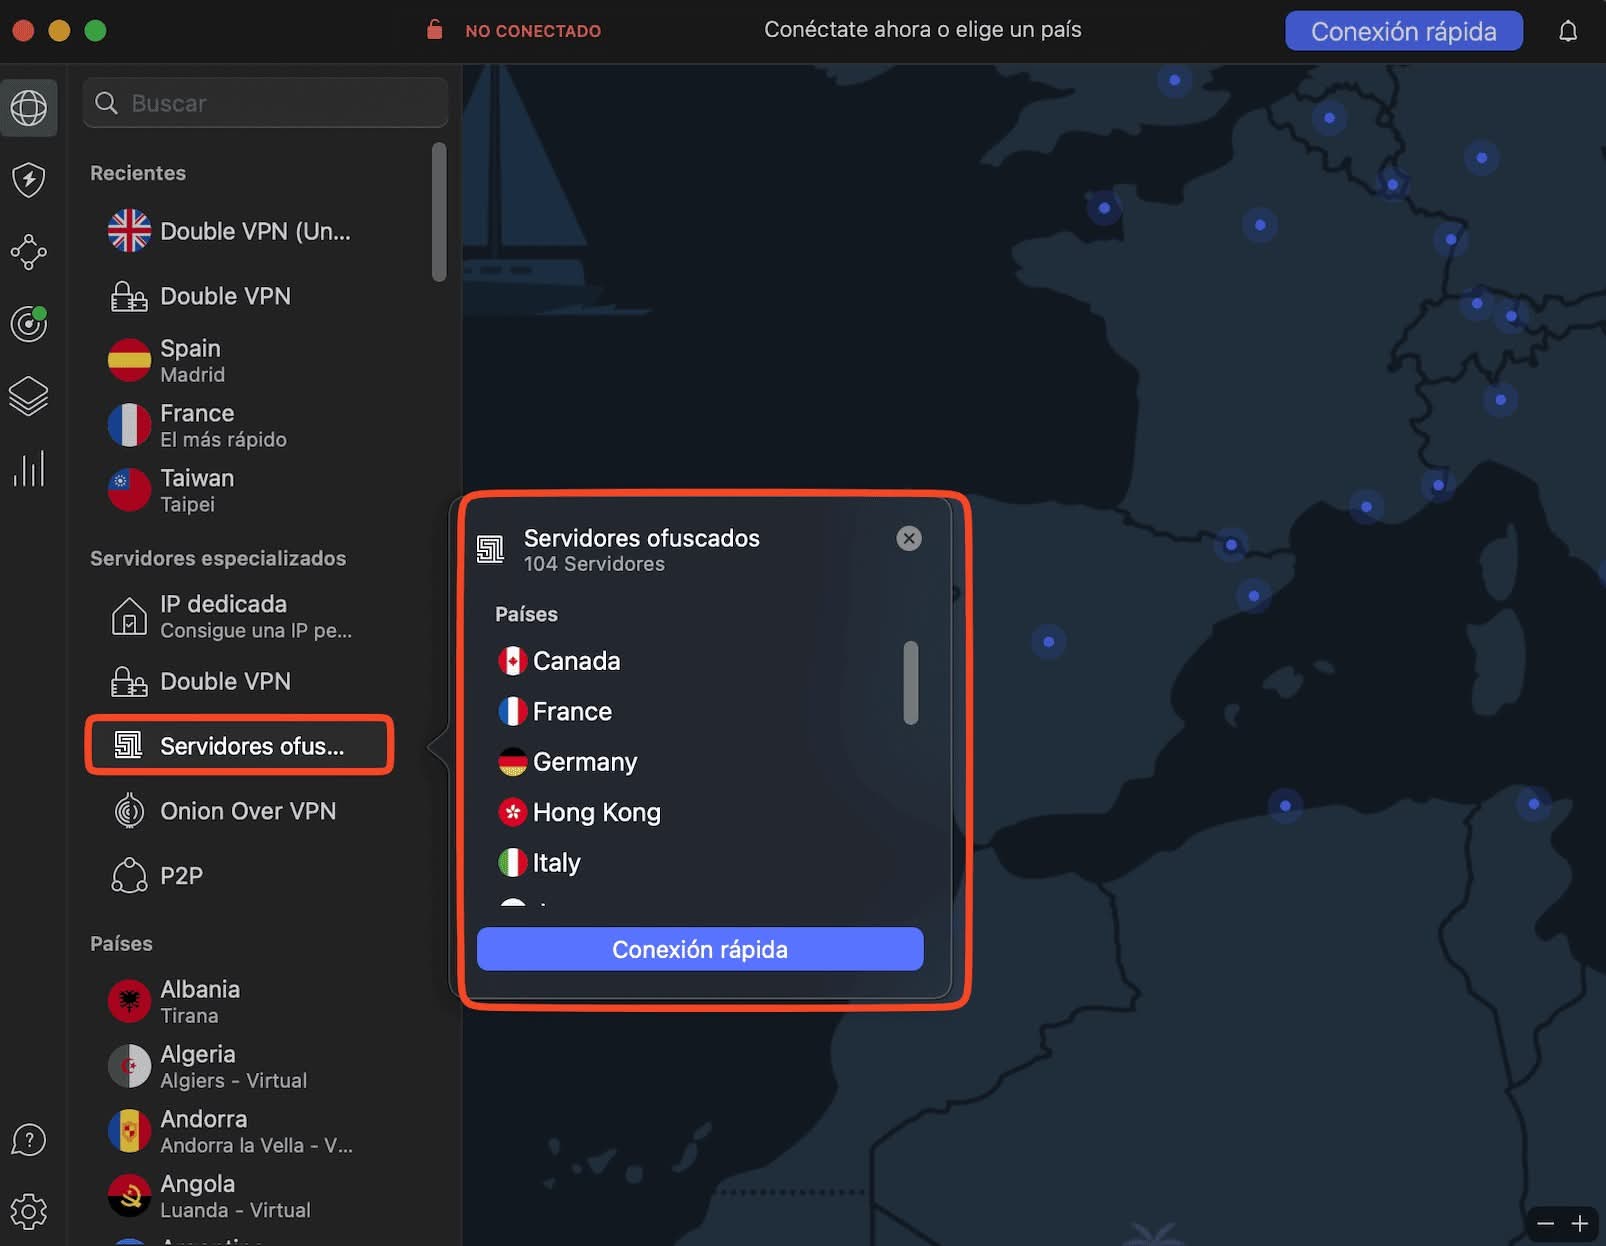Click Conexión rápida in the obfuscated popup

click(x=700, y=949)
